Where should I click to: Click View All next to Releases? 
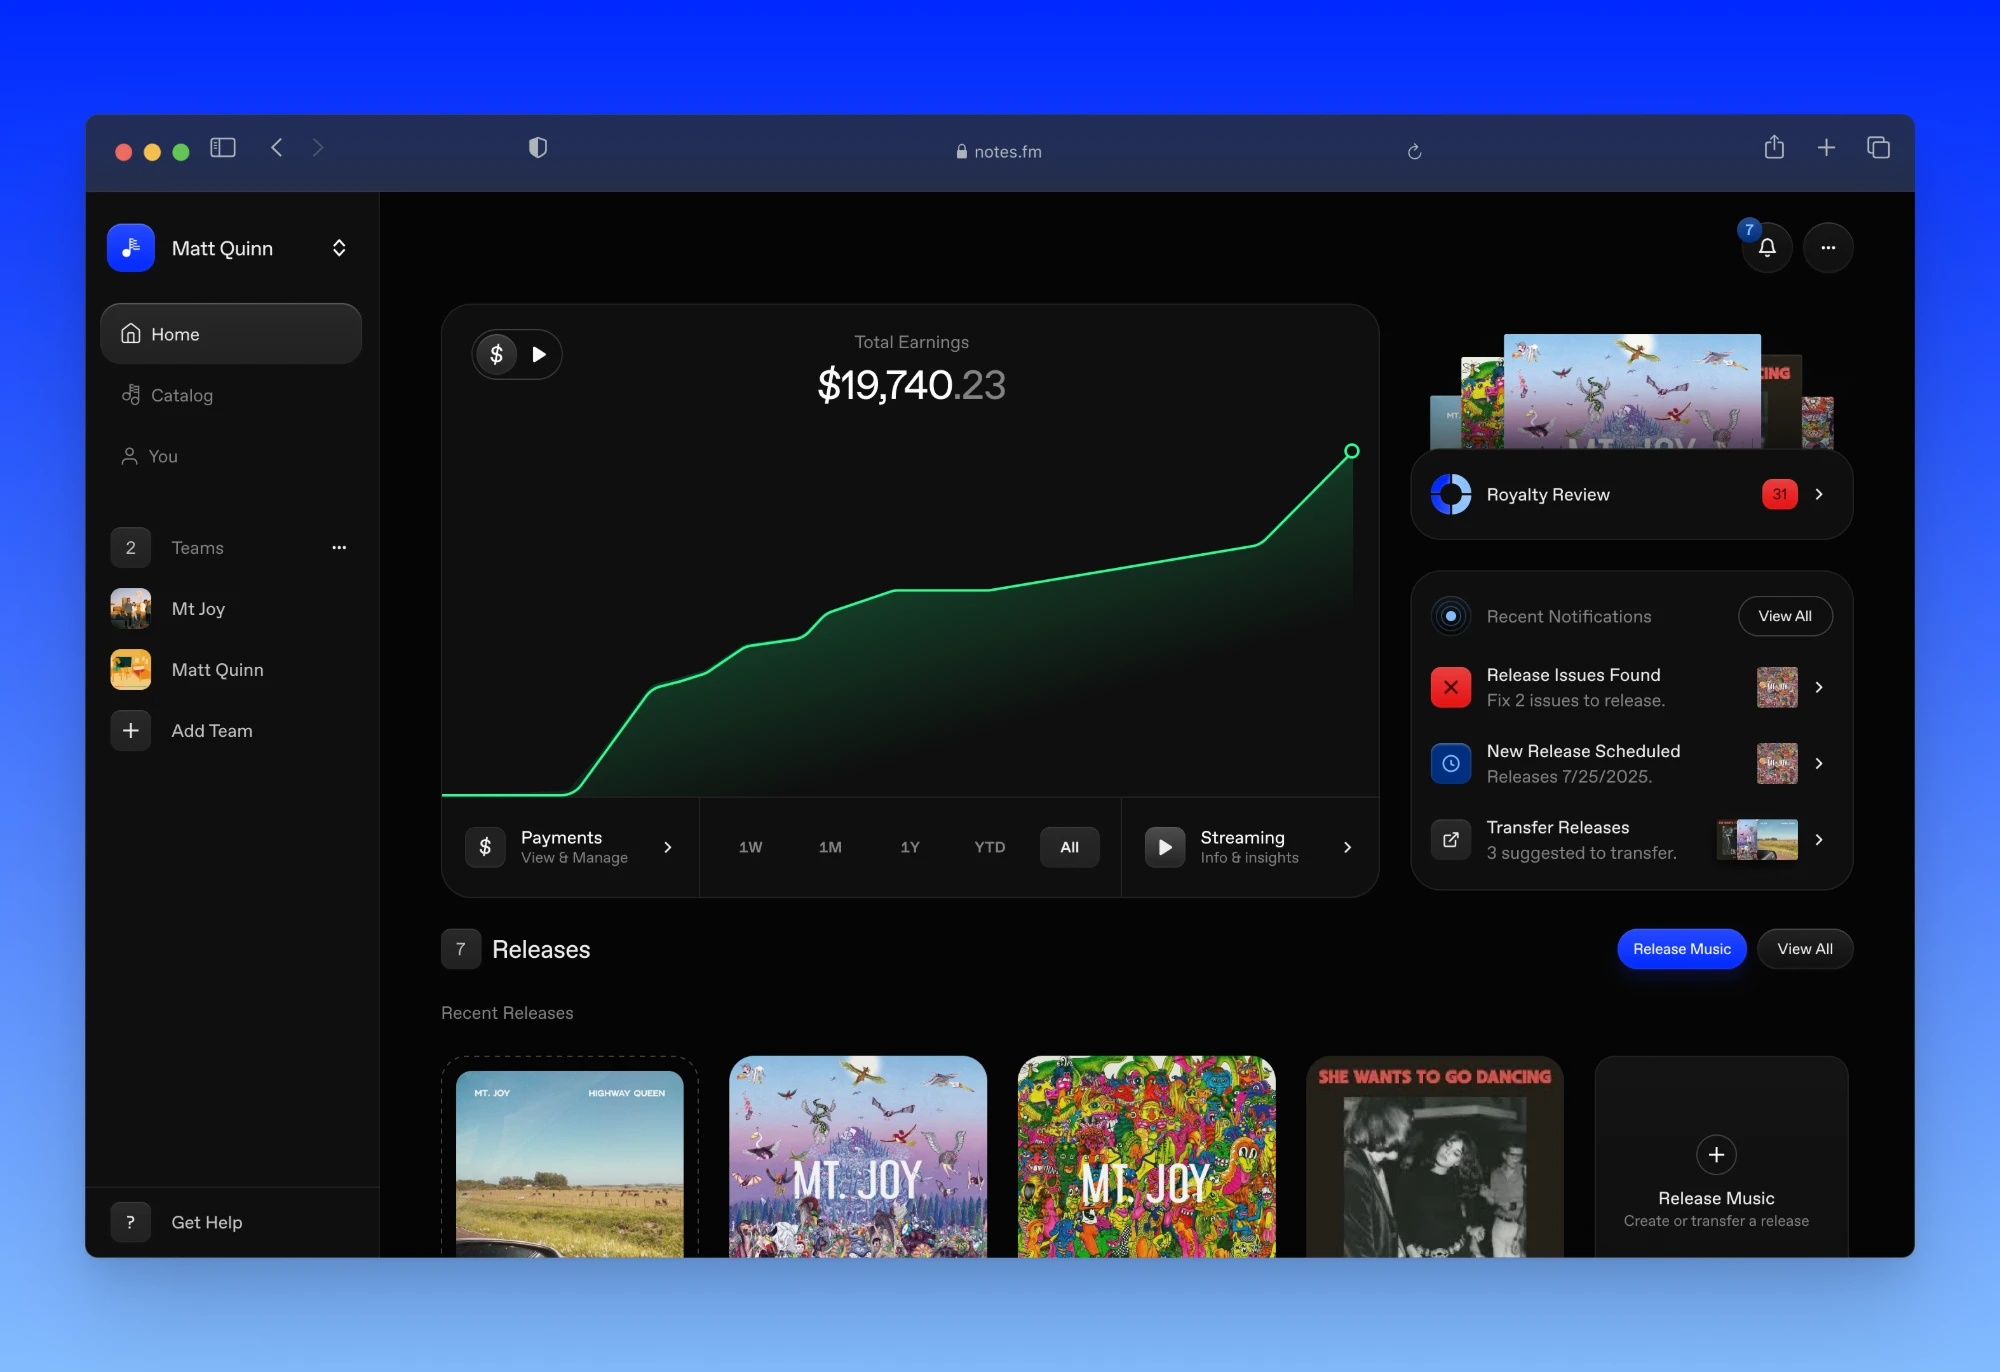click(x=1805, y=949)
